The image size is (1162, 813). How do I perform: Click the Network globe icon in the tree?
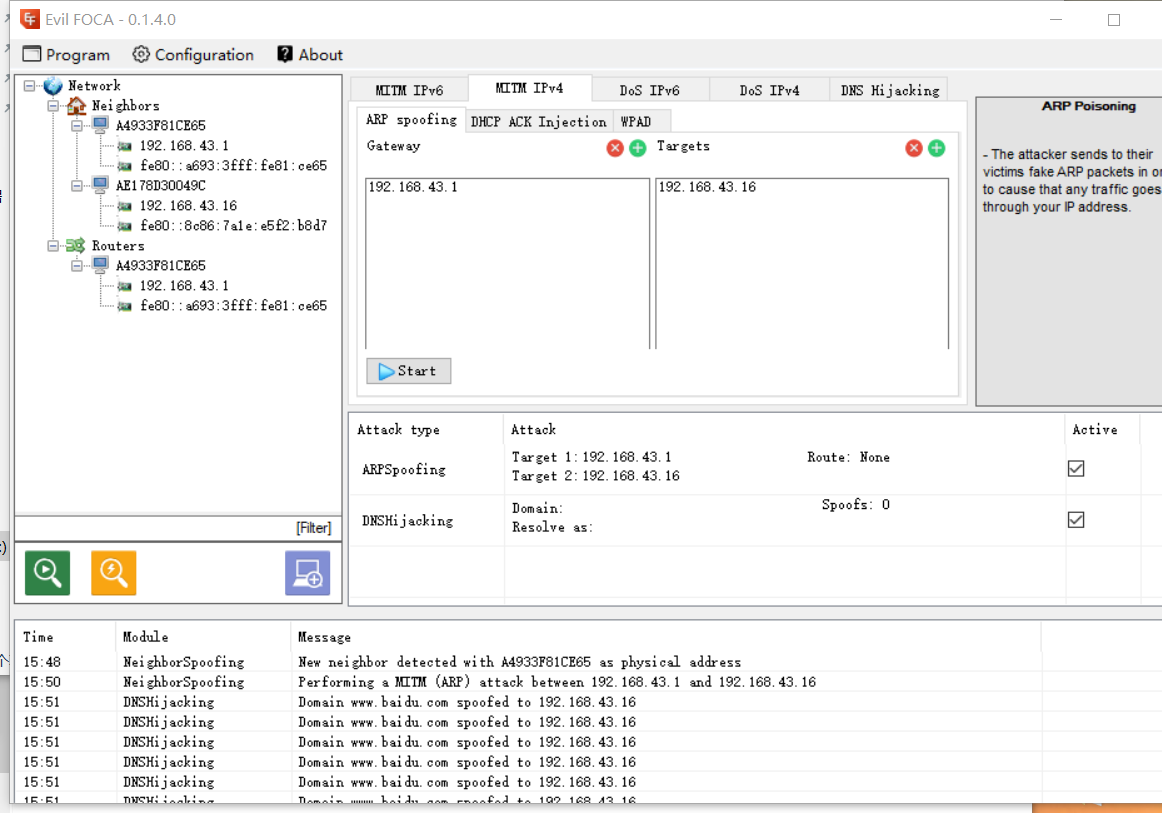(x=53, y=86)
